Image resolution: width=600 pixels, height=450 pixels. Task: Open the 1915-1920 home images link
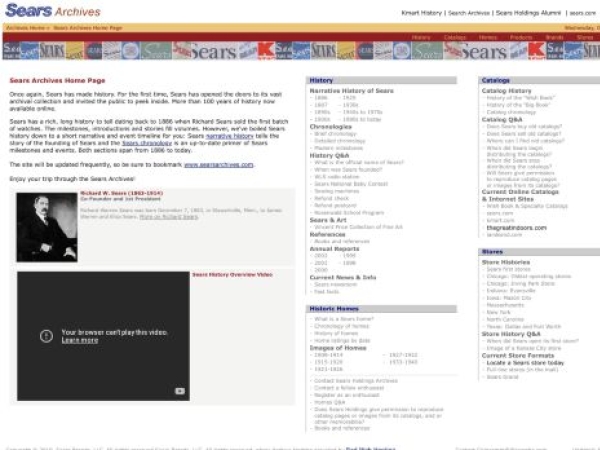tap(328, 362)
